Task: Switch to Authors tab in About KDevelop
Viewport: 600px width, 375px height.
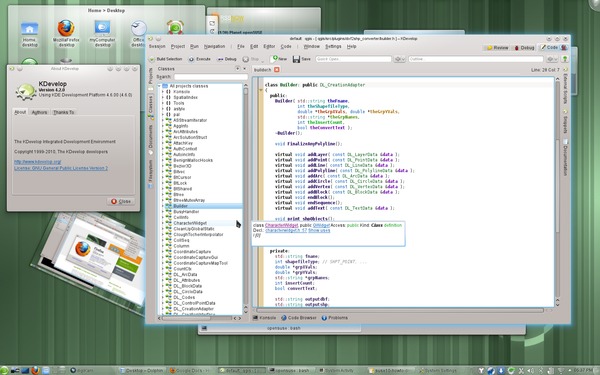Action: (x=39, y=112)
